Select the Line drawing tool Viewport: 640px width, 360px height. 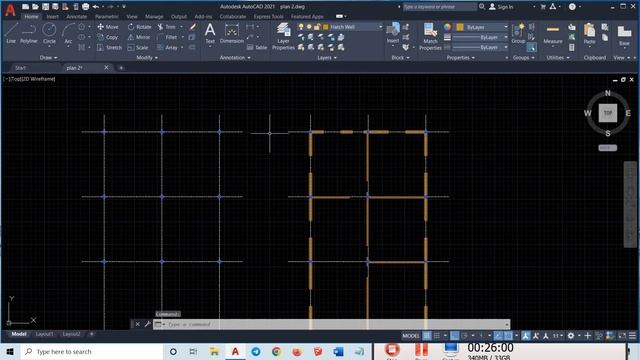coord(11,33)
